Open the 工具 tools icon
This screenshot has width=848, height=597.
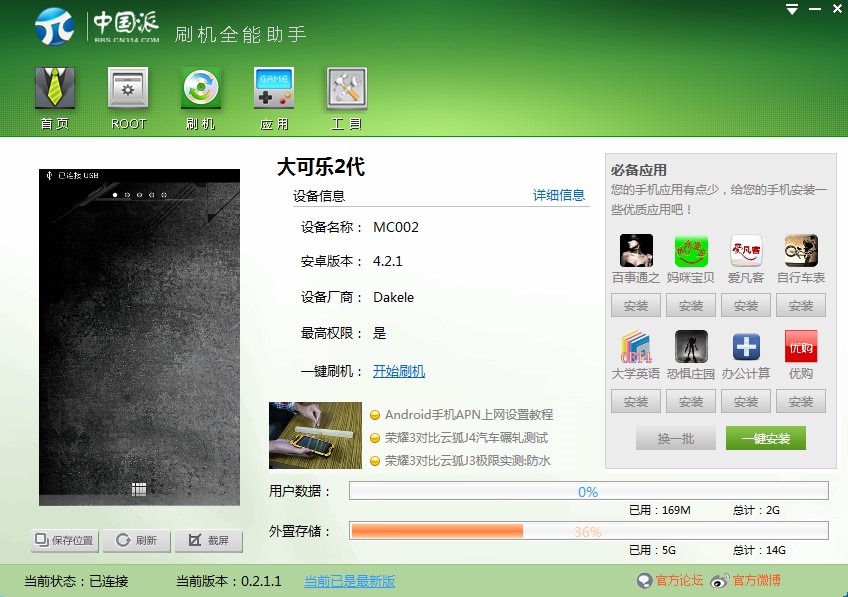(347, 88)
